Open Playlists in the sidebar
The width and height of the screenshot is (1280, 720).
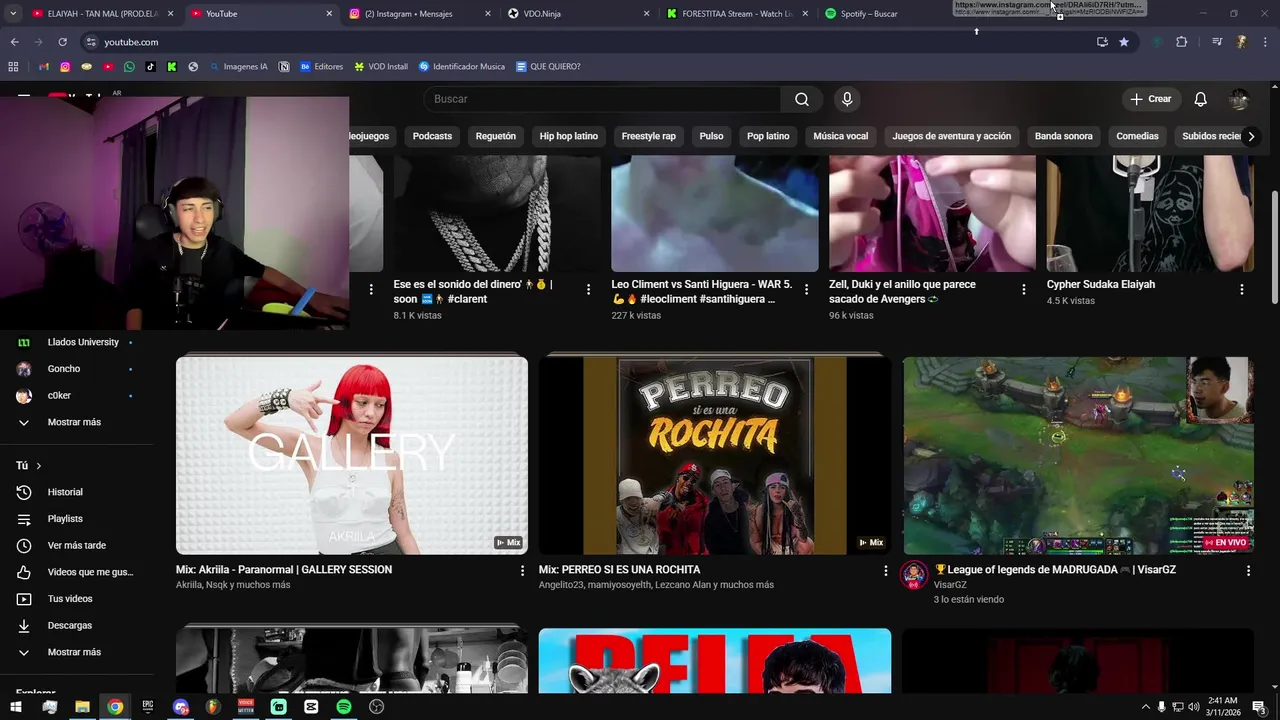[65, 519]
